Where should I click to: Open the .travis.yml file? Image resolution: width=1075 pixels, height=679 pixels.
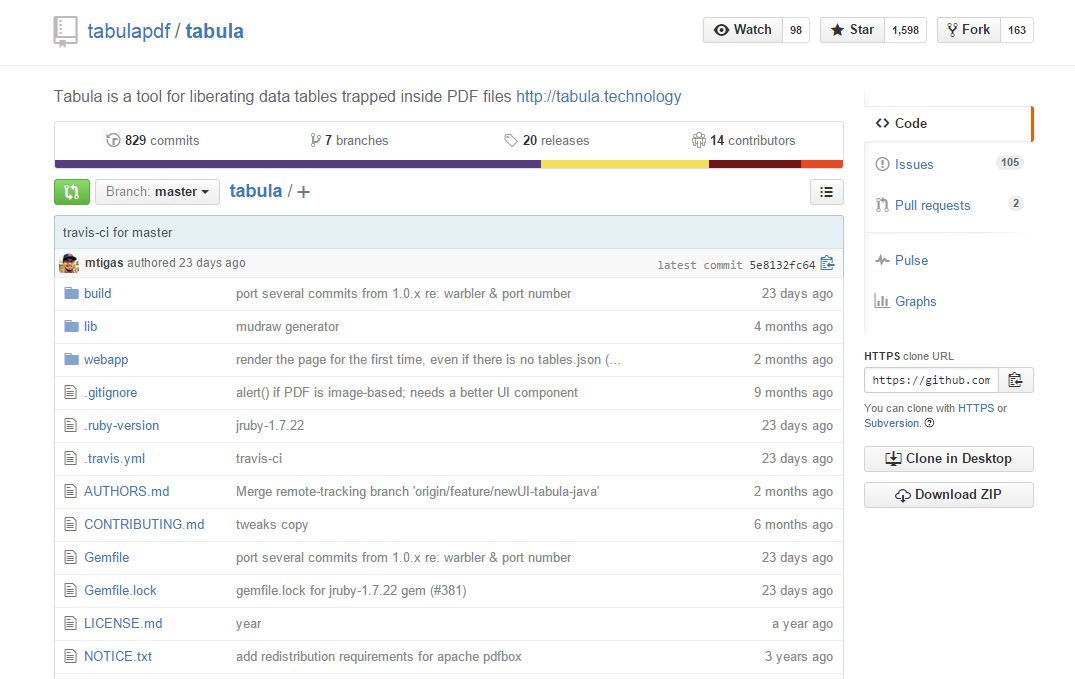(x=114, y=459)
